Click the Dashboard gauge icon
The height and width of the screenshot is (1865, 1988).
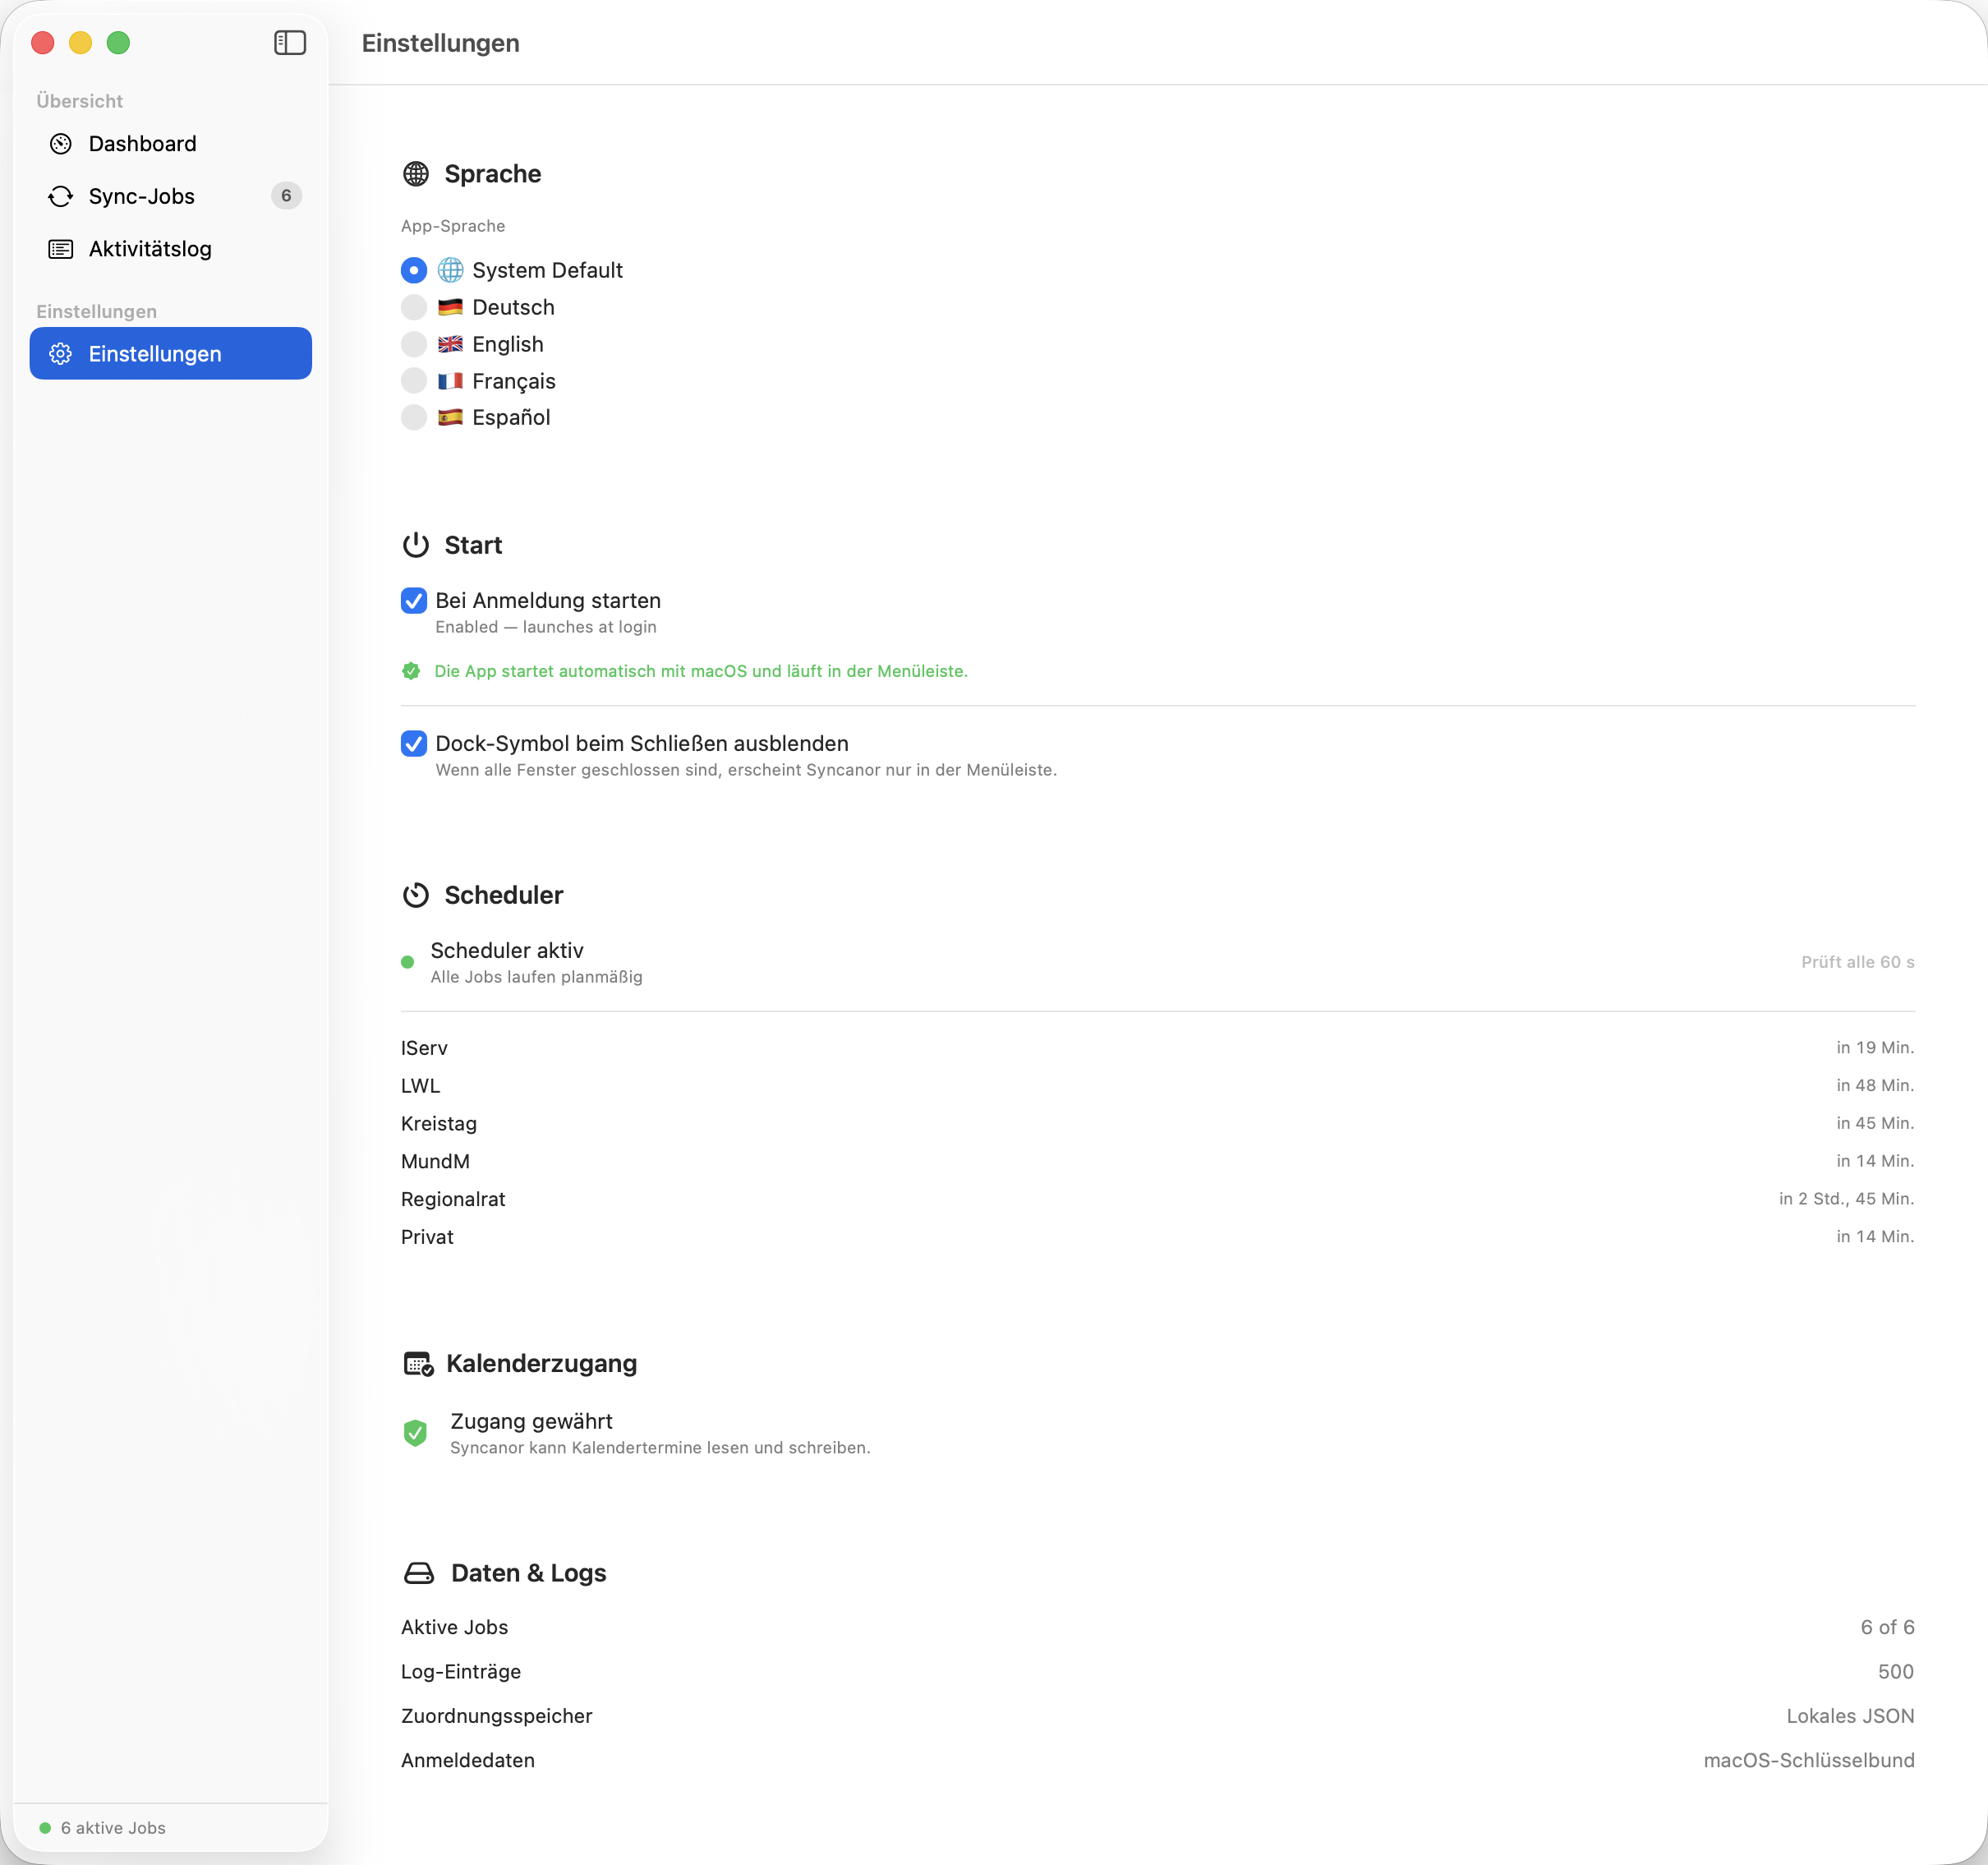[x=61, y=144]
